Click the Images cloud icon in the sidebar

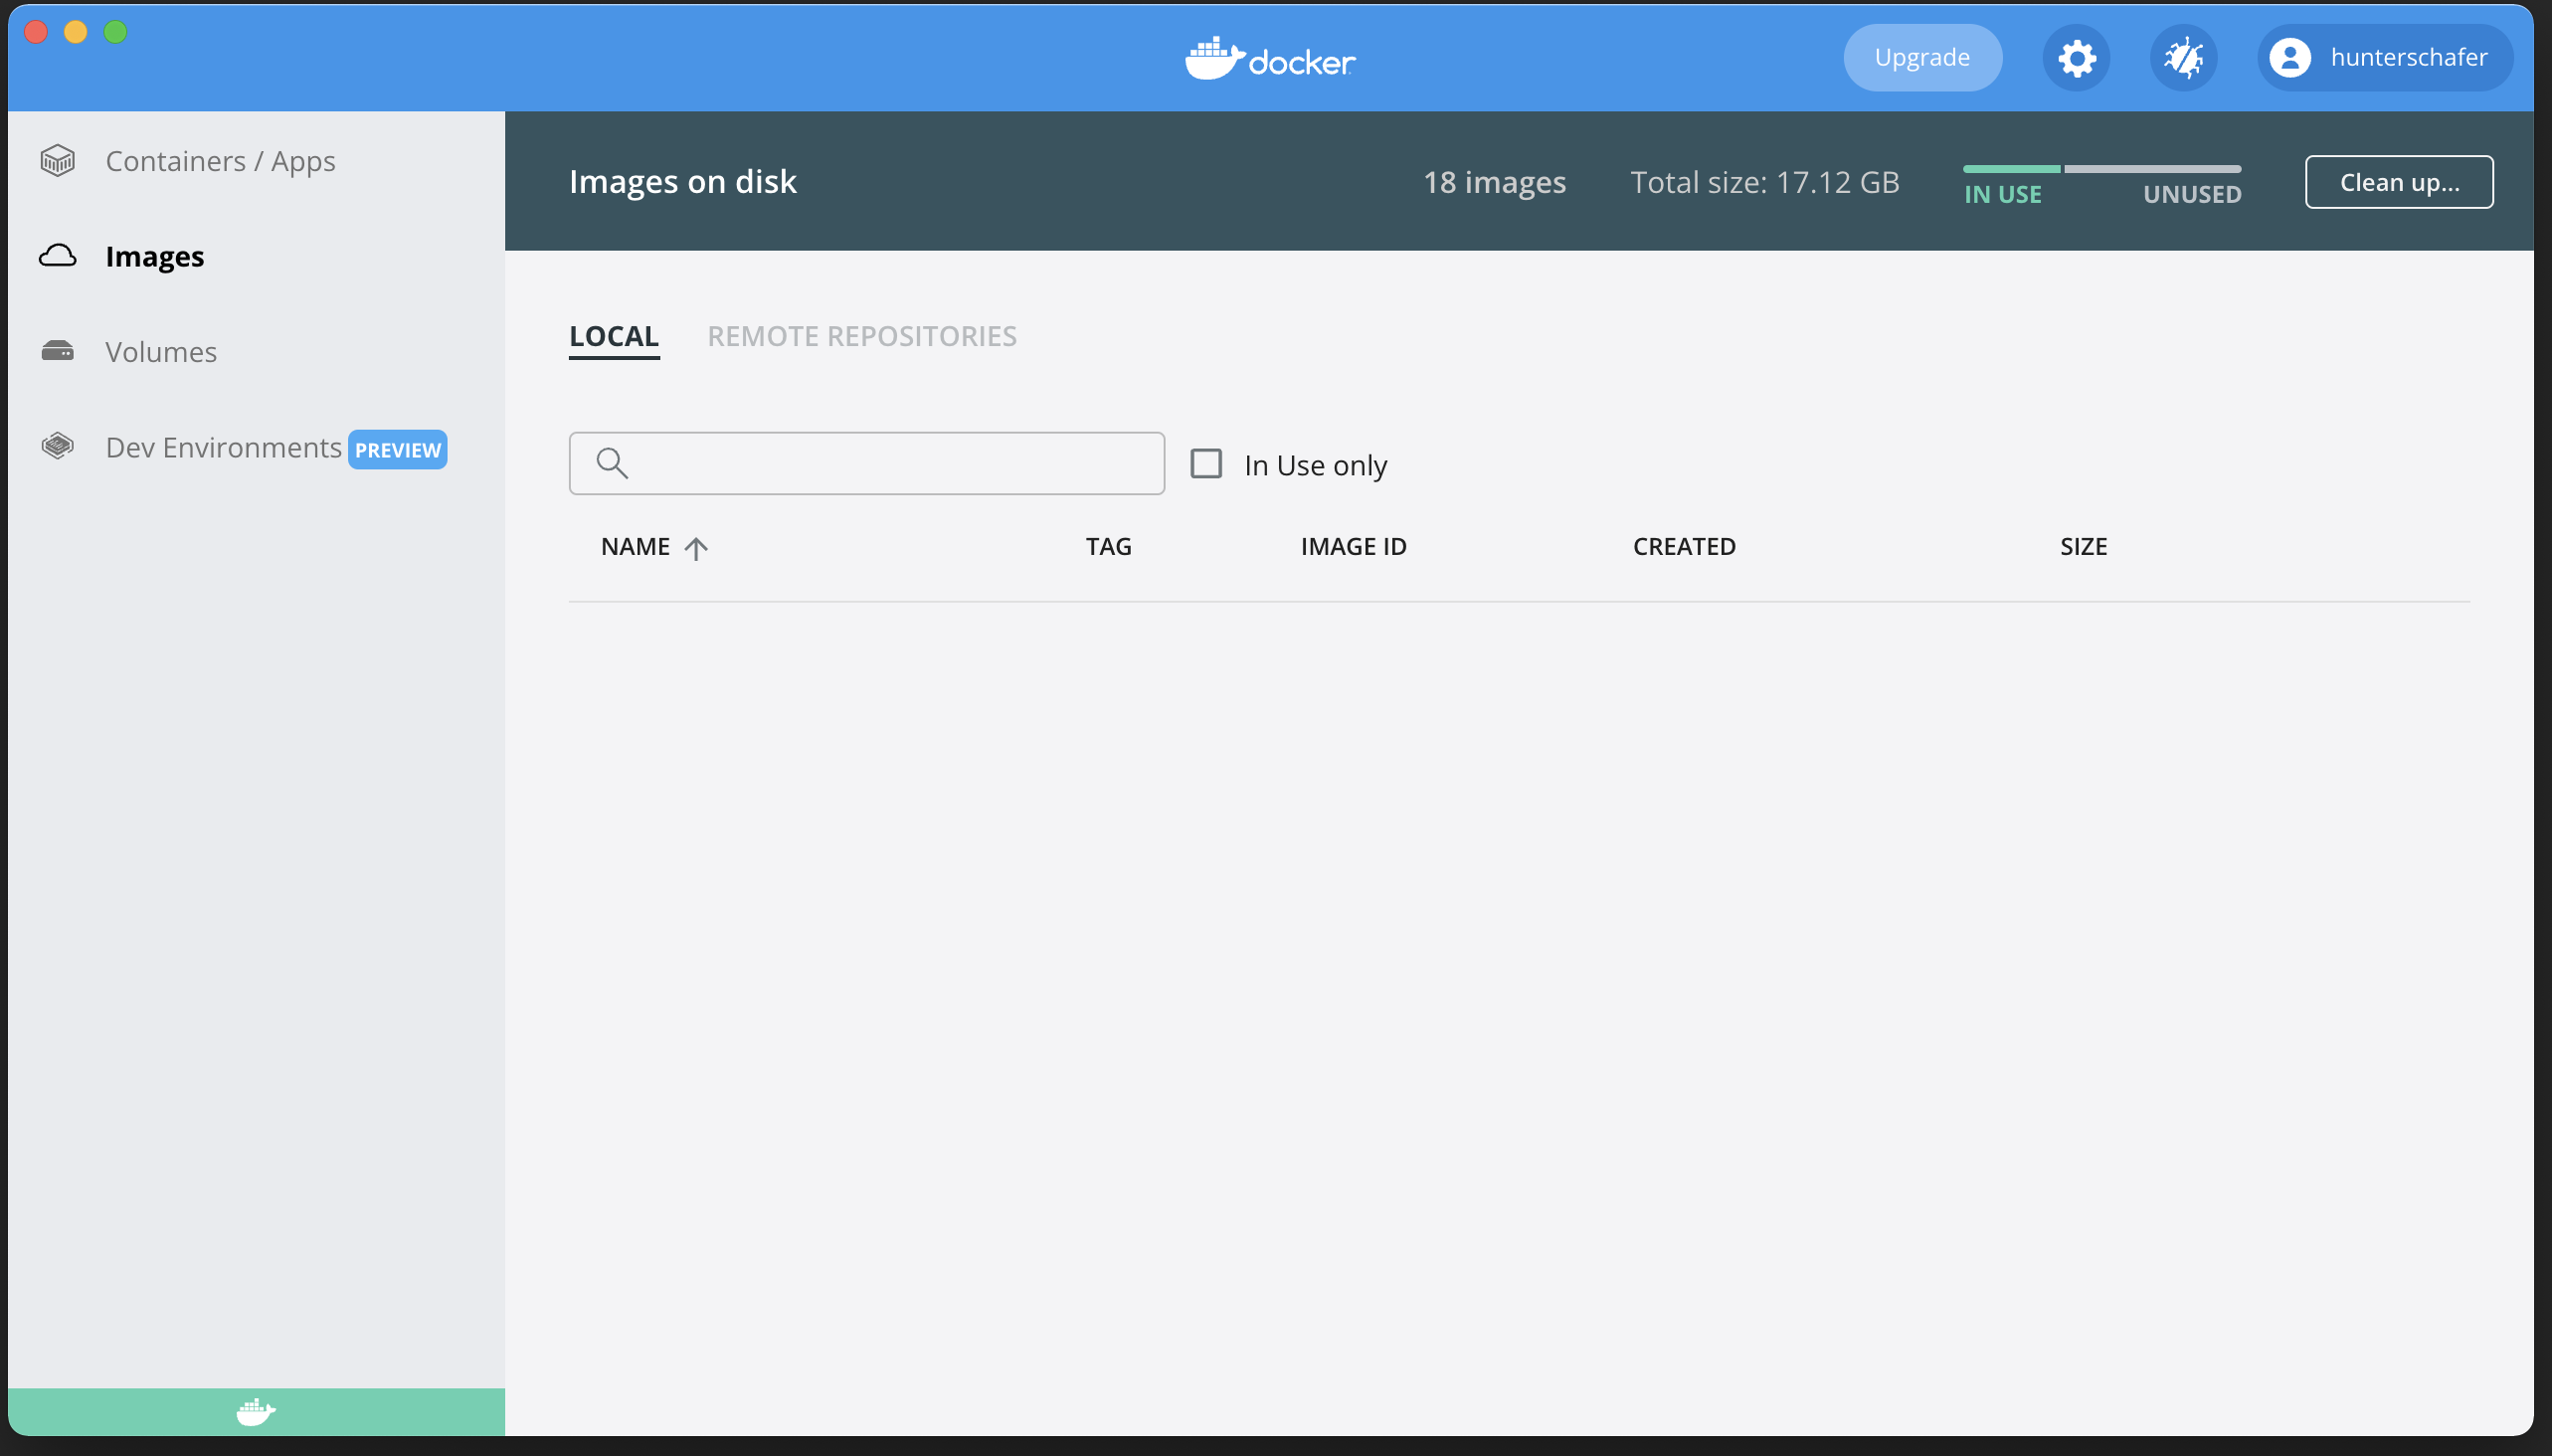58,256
